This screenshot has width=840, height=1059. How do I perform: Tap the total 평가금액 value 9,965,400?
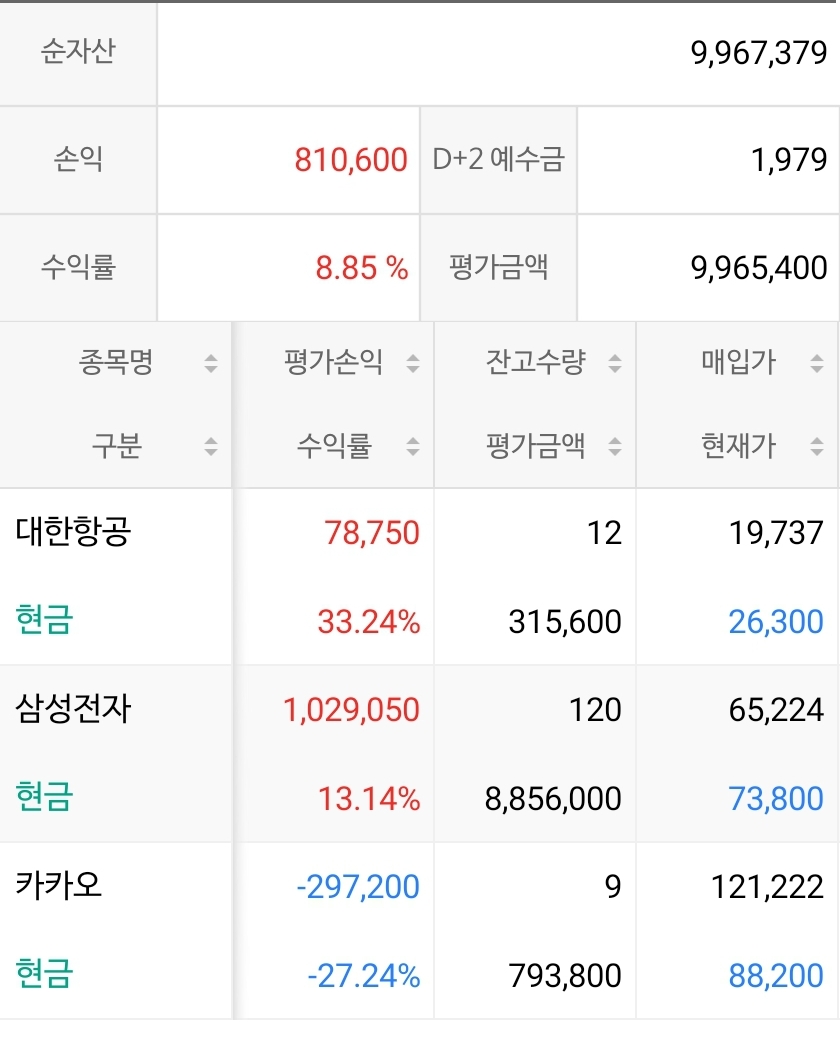pos(758,268)
